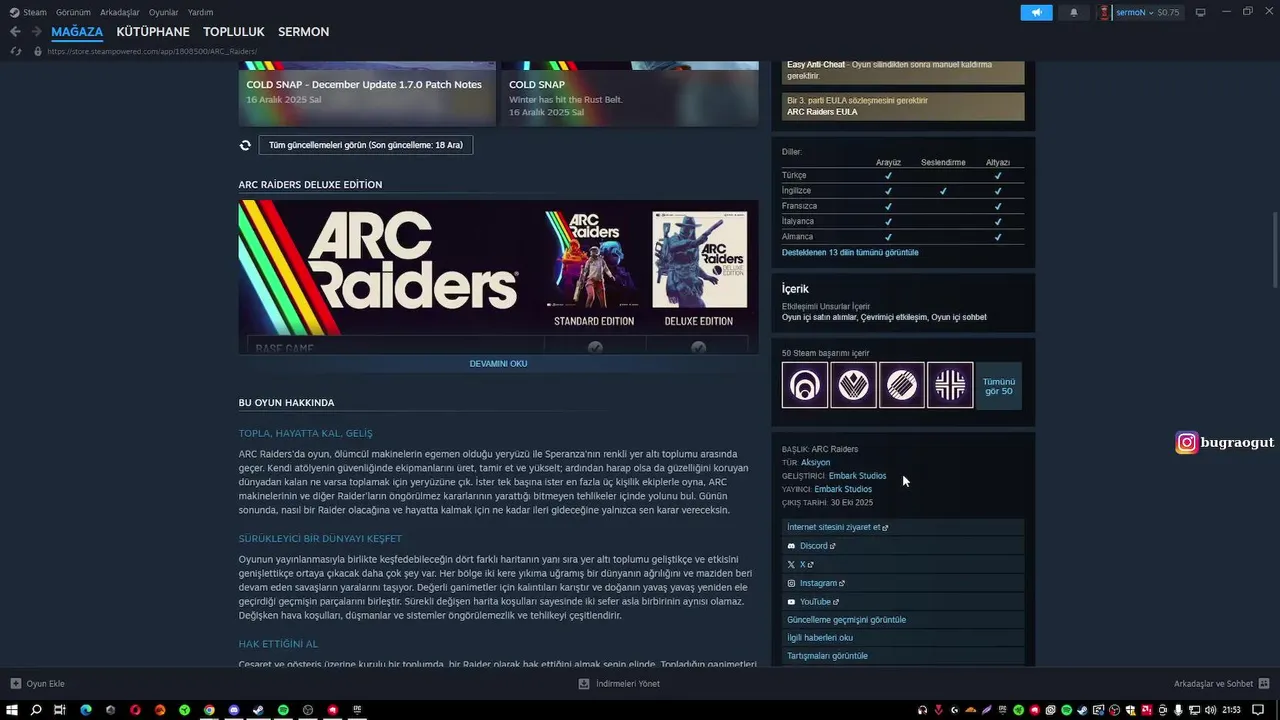Open the volume control in system tray
Image resolution: width=1280 pixels, height=720 pixels.
pyautogui.click(x=1209, y=710)
